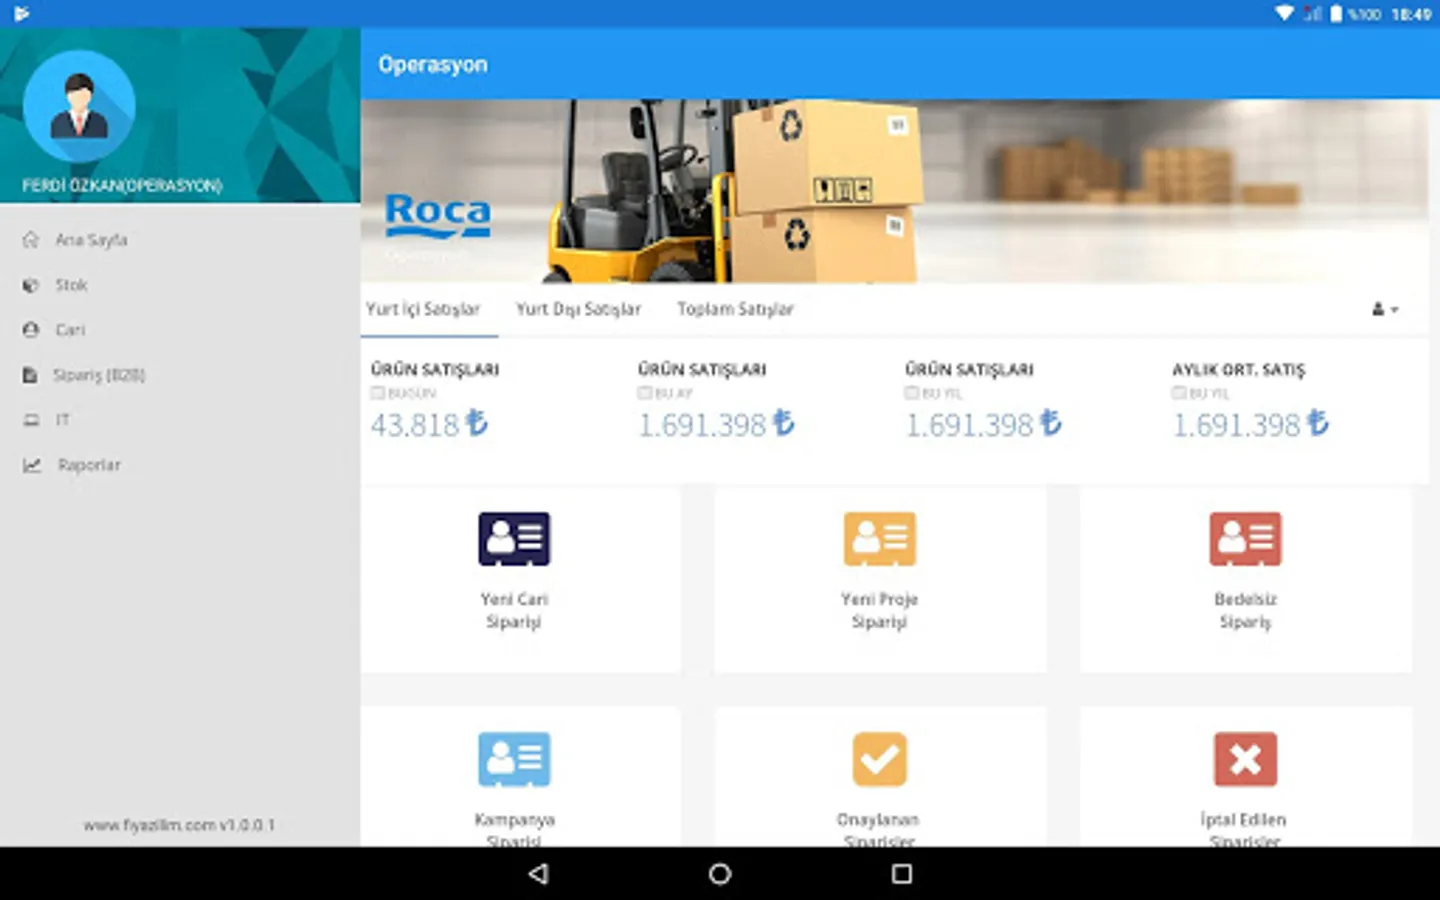Open İptal Edilen Siparişler label
1440x900 pixels.
(x=1244, y=830)
